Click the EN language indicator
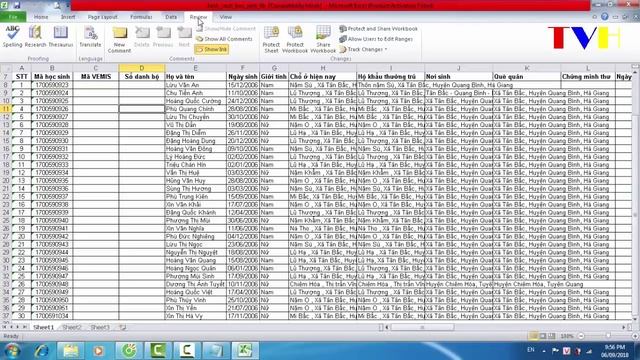This screenshot has width=640, height=360. click(x=531, y=350)
